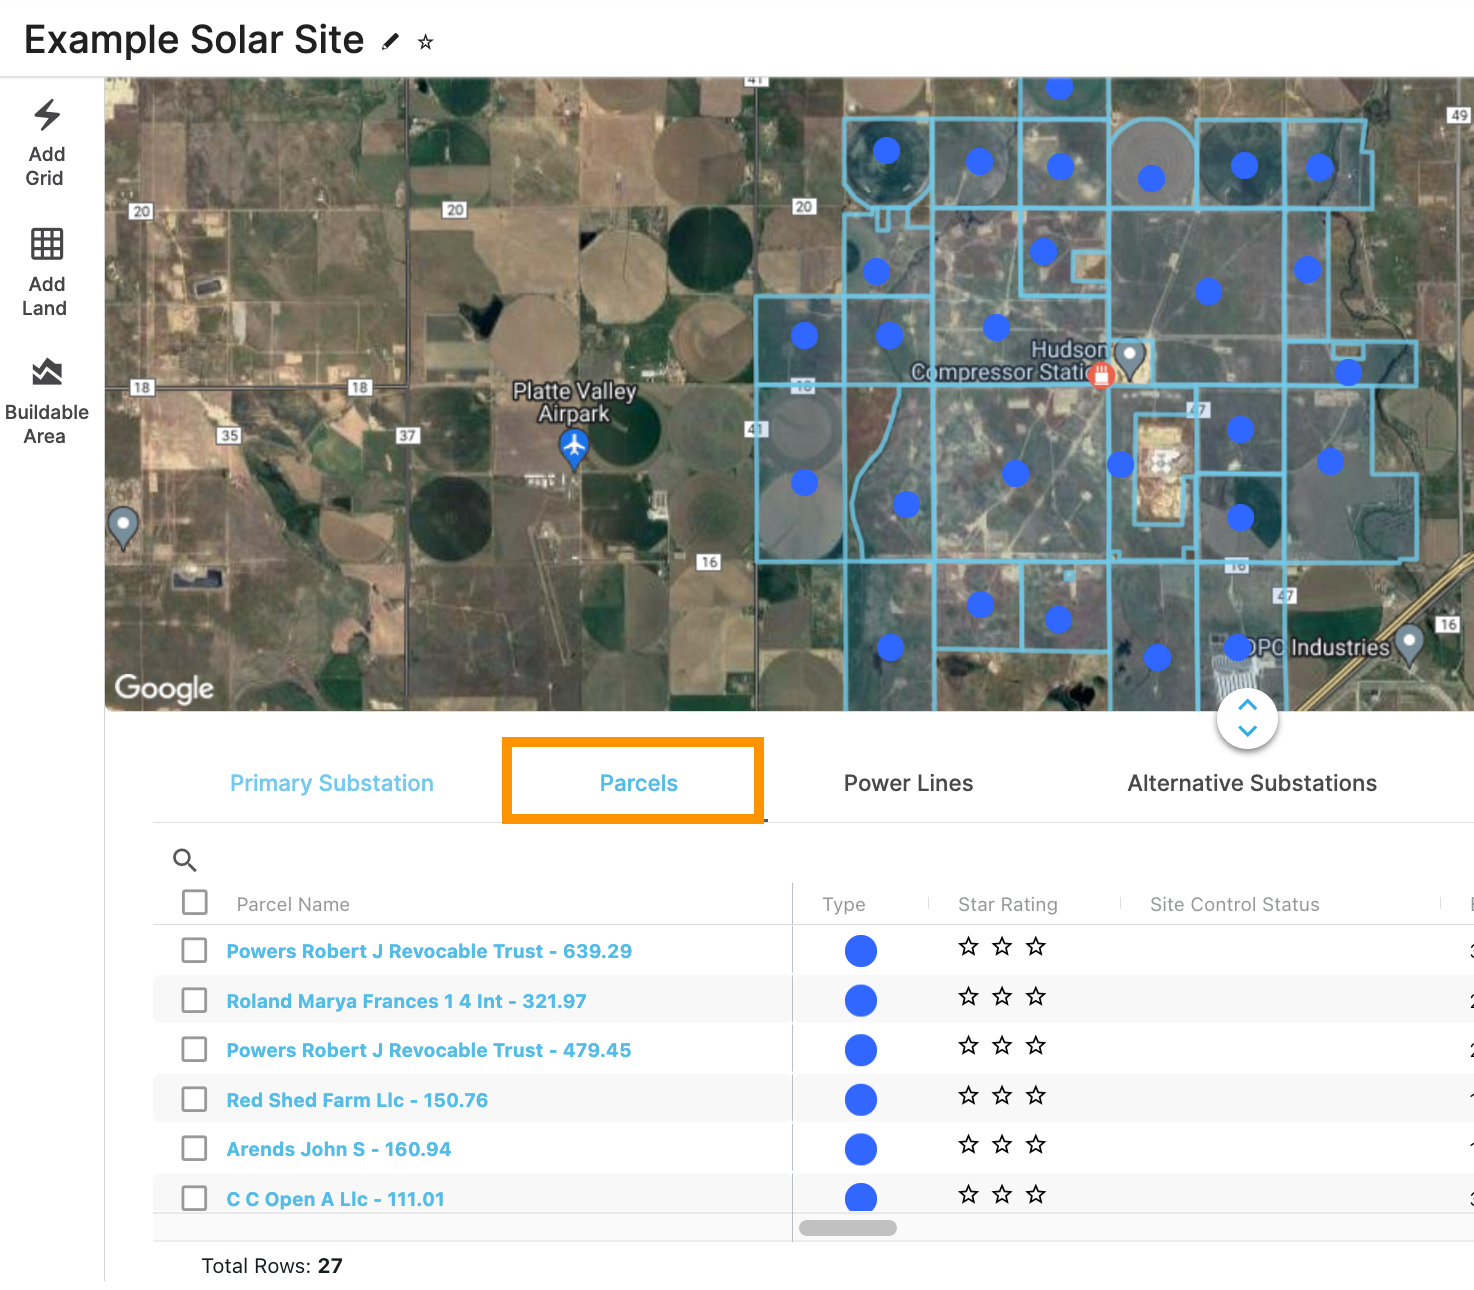This screenshot has height=1290, width=1474.
Task: Select the Buildable Area tool
Action: (x=47, y=398)
